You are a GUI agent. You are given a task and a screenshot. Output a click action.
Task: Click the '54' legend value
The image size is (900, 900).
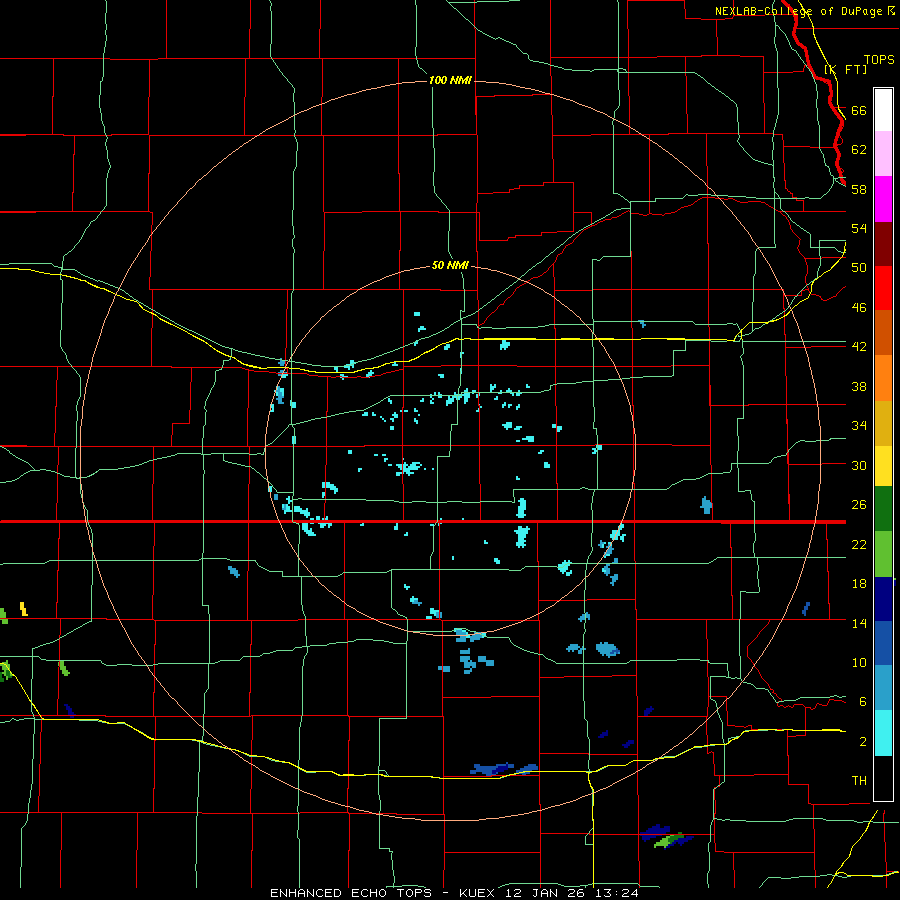859,228
